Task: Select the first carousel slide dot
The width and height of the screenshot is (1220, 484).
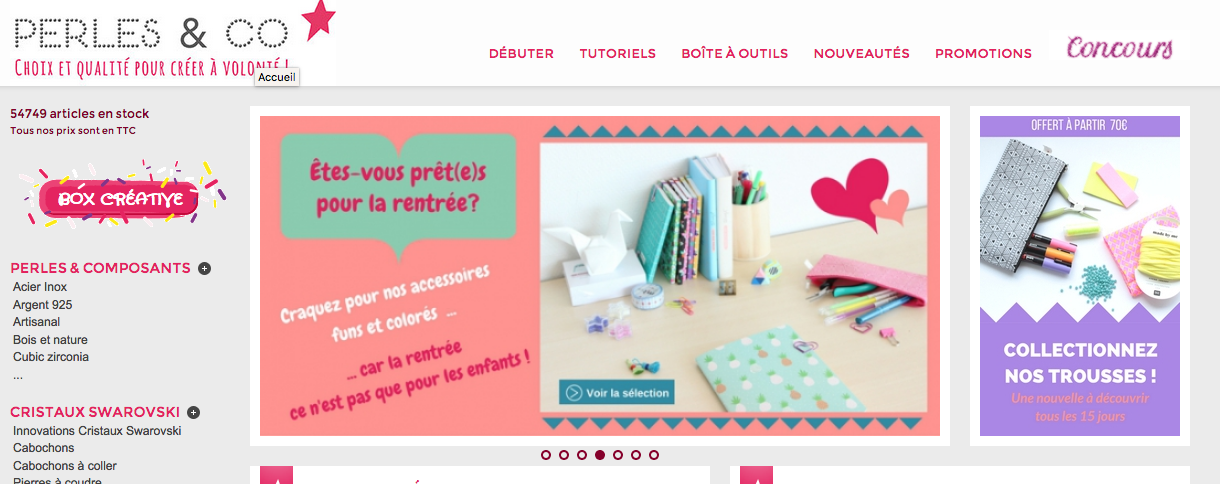Action: (546, 455)
